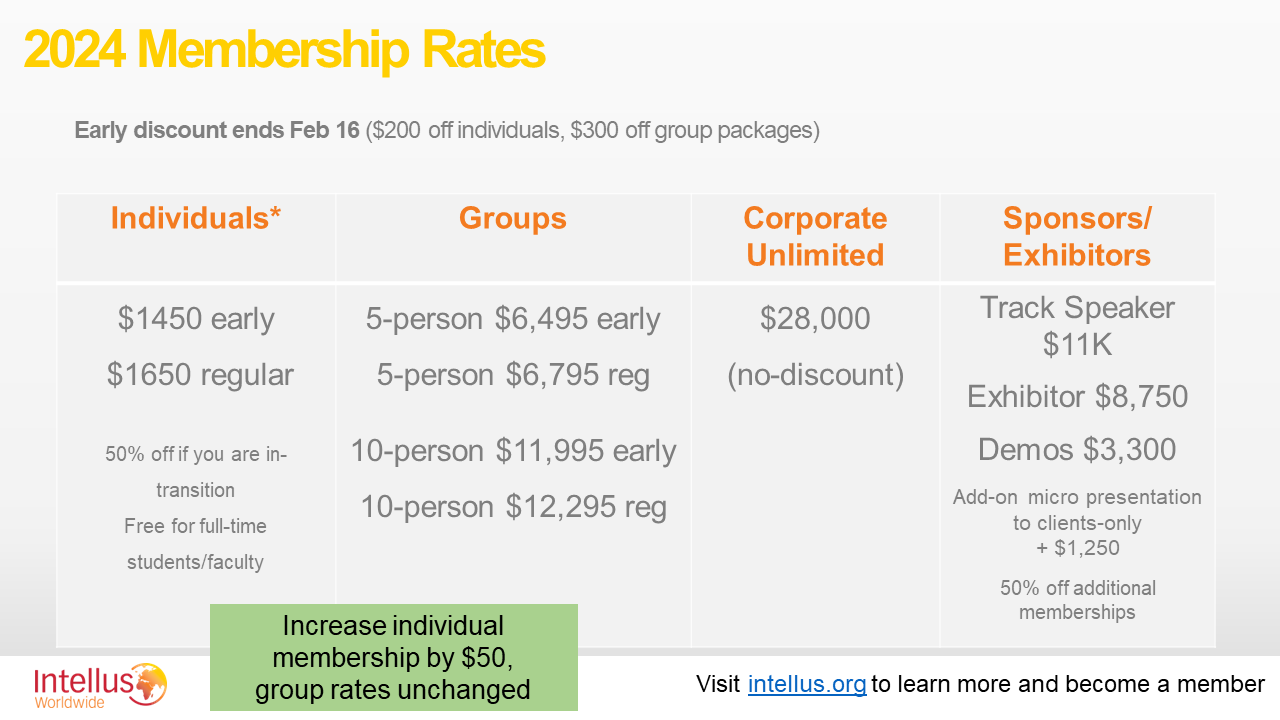This screenshot has width=1280, height=720.
Task: Select the Groups column header
Action: pos(513,218)
